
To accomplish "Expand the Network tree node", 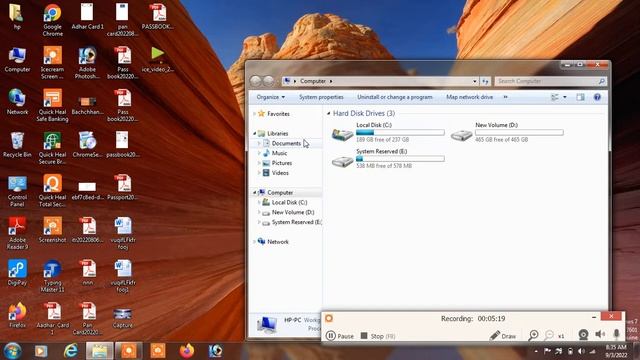I will tap(255, 242).
